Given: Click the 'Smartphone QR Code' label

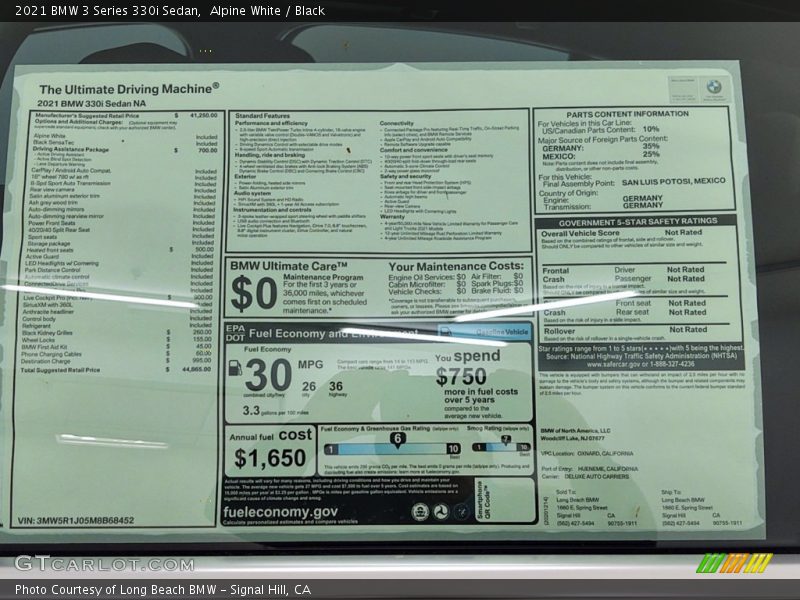Looking at the screenshot, I should click(483, 499).
